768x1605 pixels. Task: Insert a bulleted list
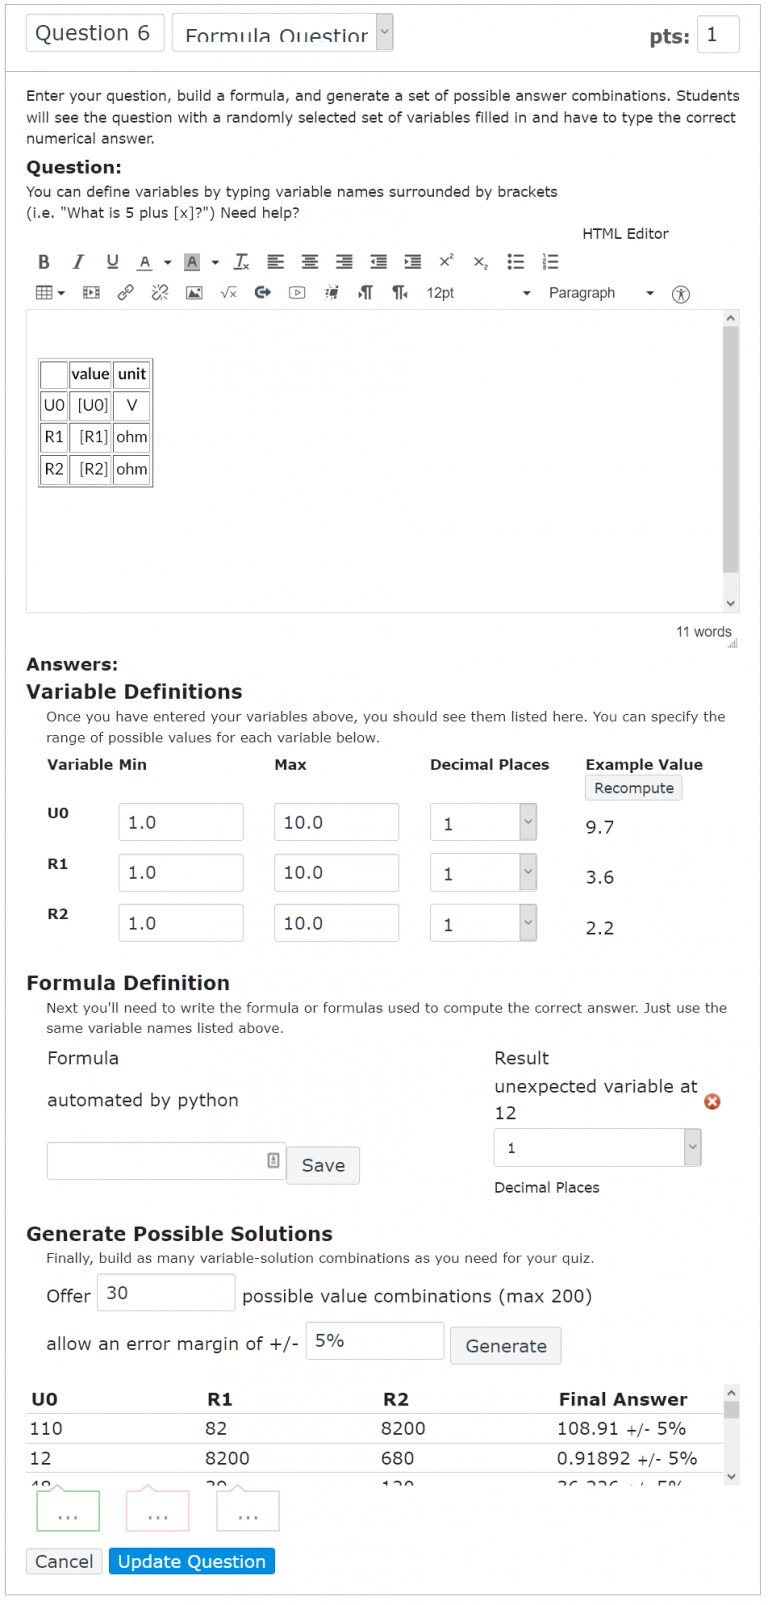tap(516, 262)
